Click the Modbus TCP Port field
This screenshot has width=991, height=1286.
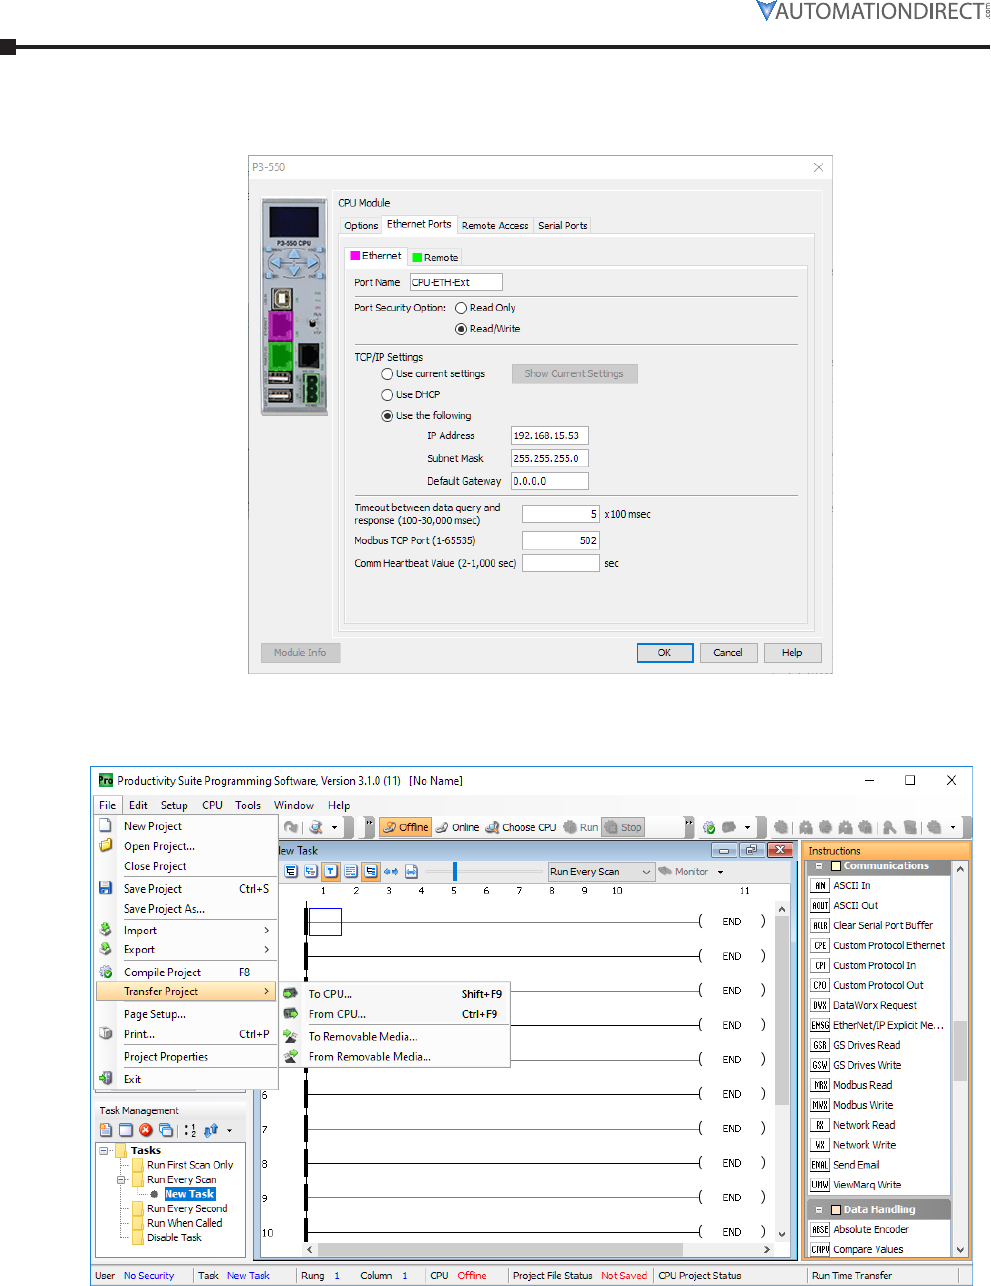click(560, 541)
